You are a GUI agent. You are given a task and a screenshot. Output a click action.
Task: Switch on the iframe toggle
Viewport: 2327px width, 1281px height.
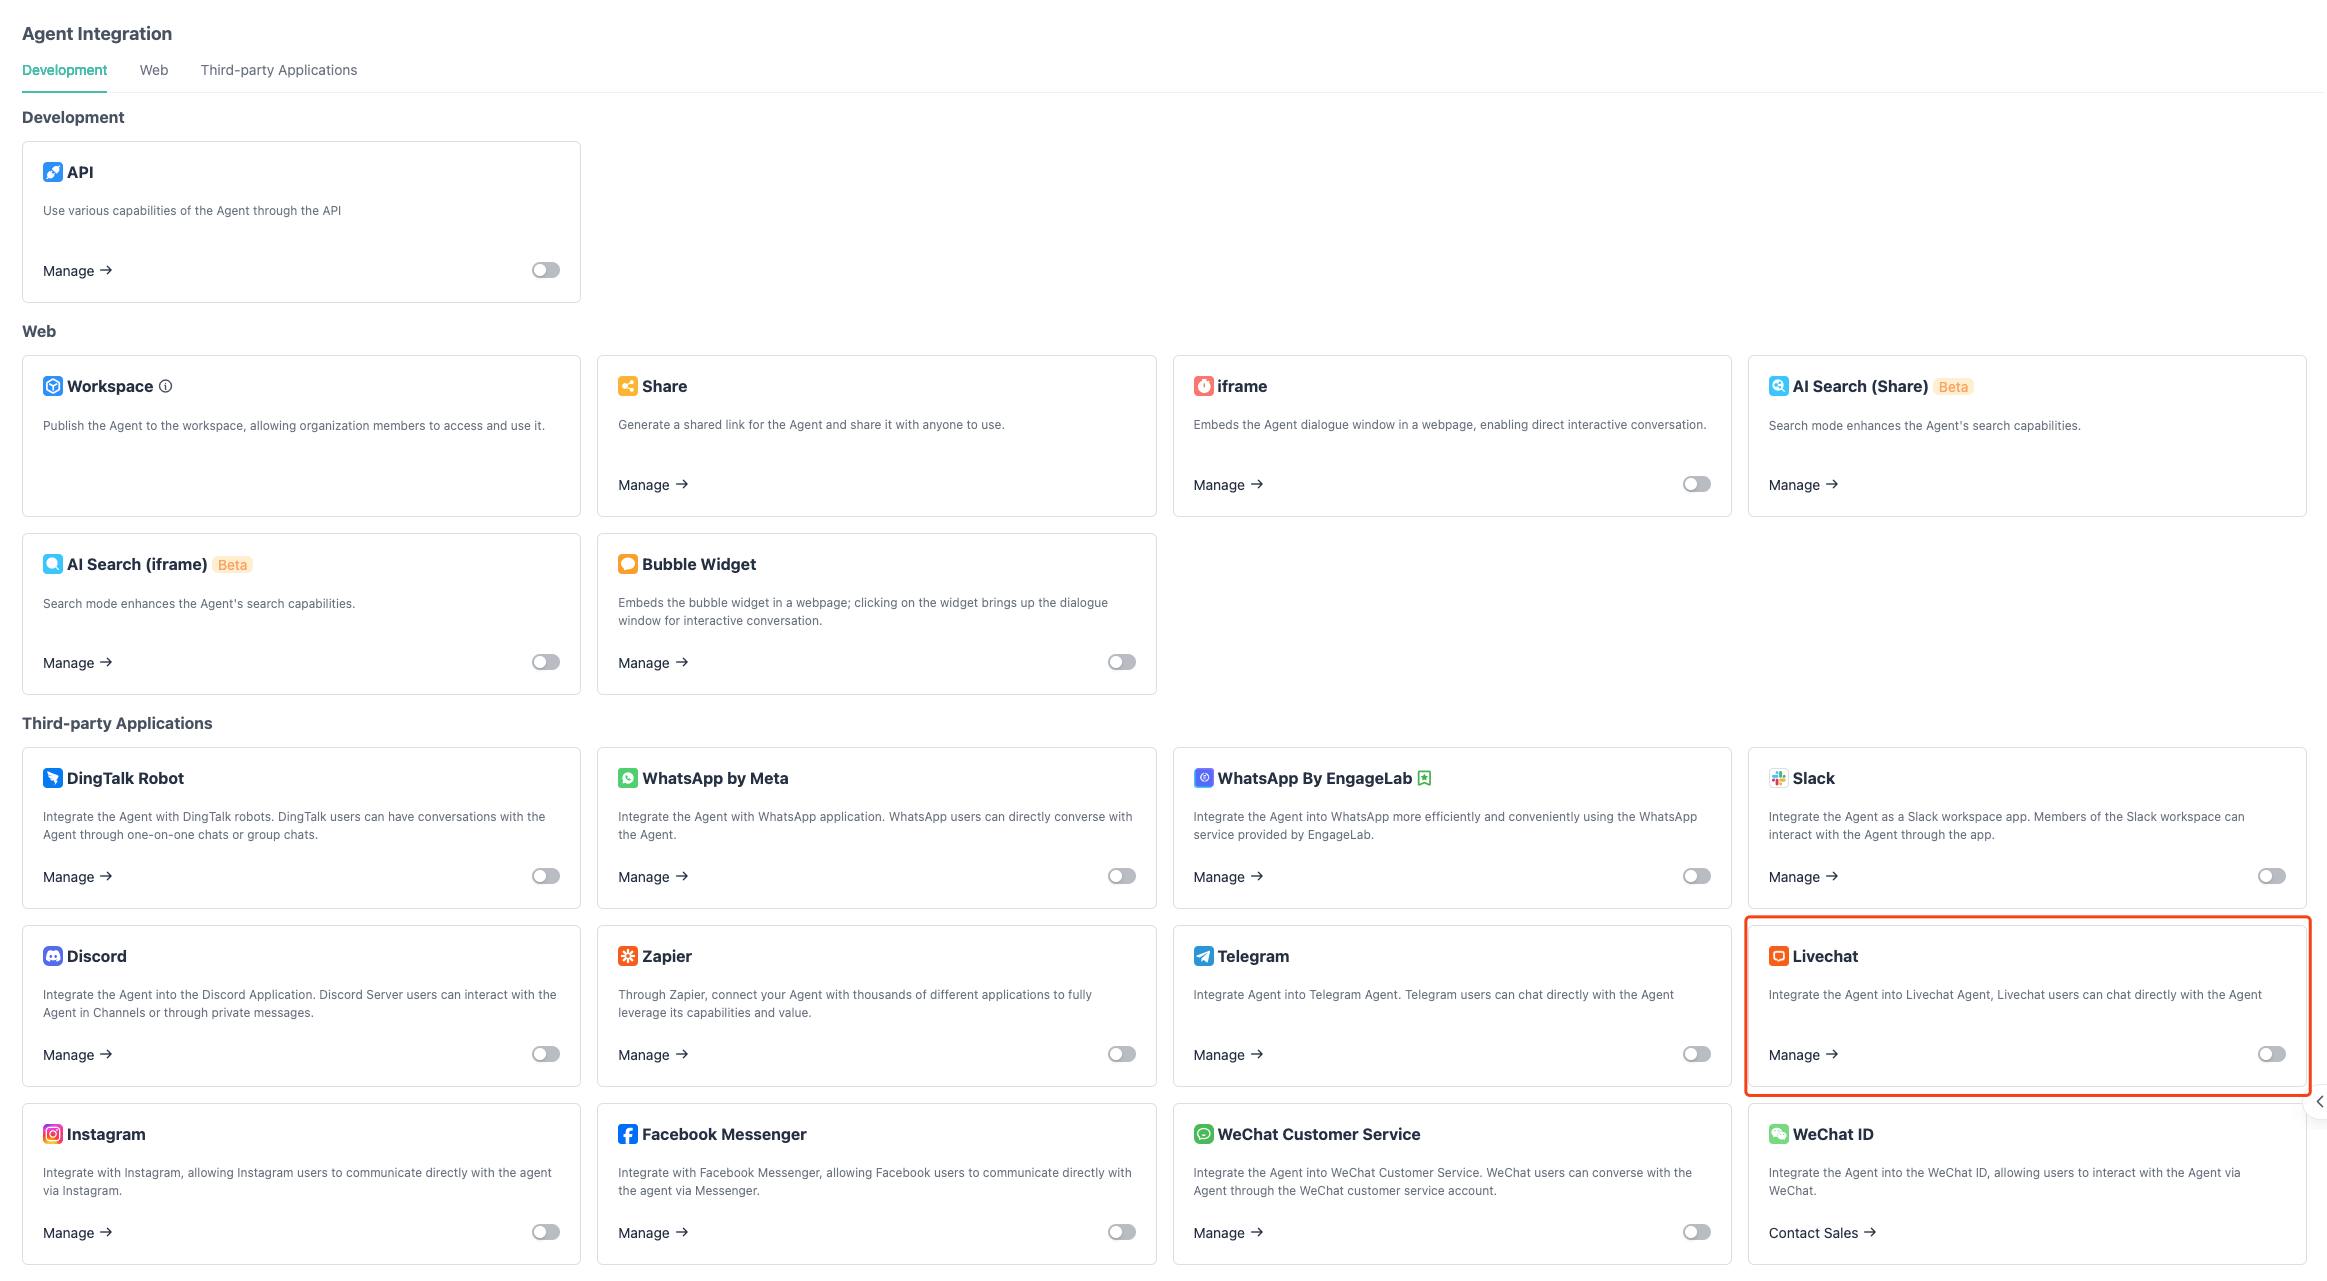tap(1696, 484)
